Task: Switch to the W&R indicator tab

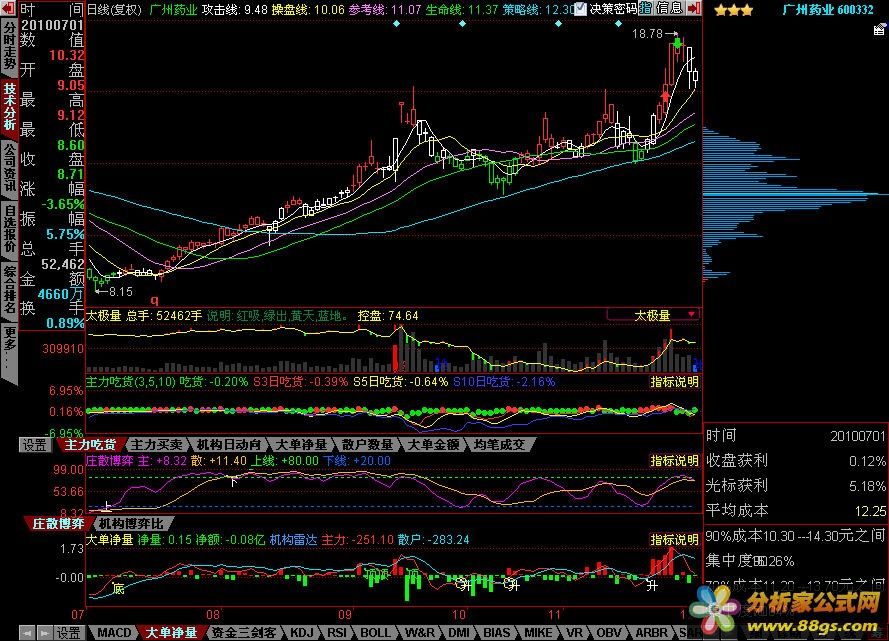Action: click(420, 632)
